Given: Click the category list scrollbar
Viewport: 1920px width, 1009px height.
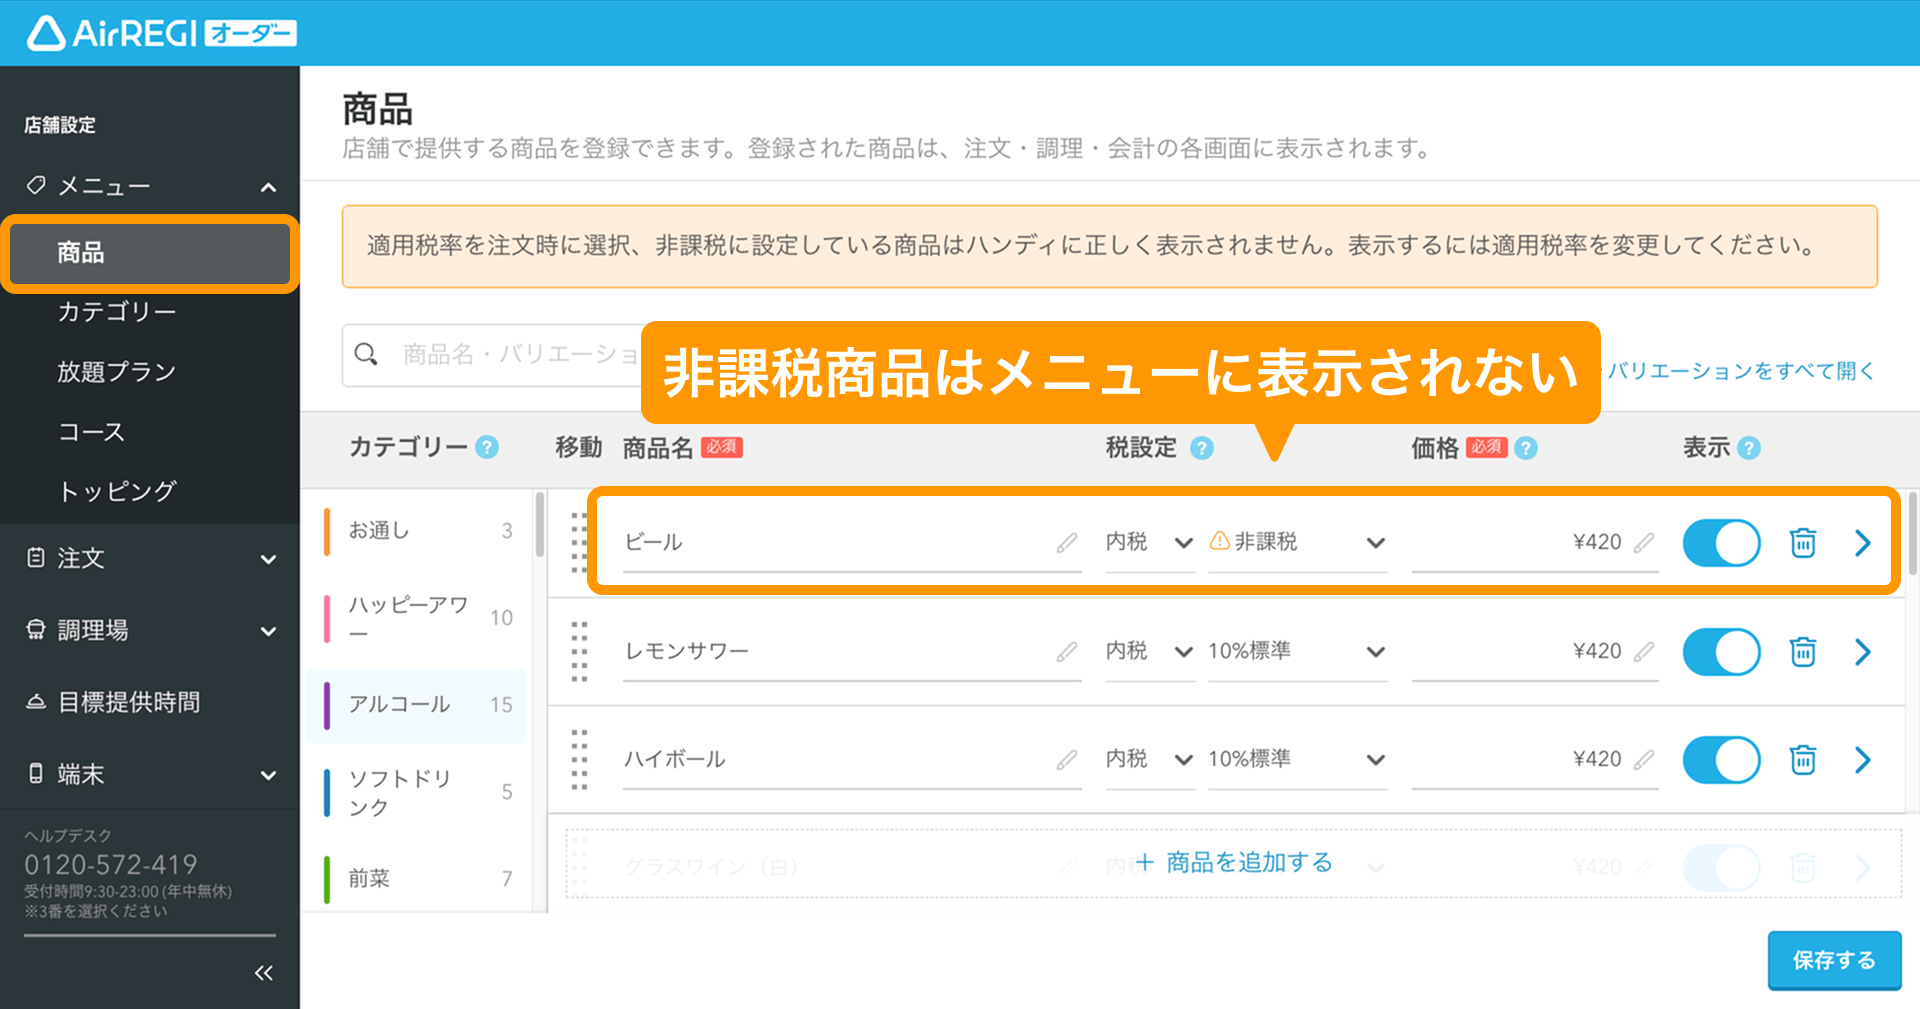Looking at the screenshot, I should coord(540,524).
